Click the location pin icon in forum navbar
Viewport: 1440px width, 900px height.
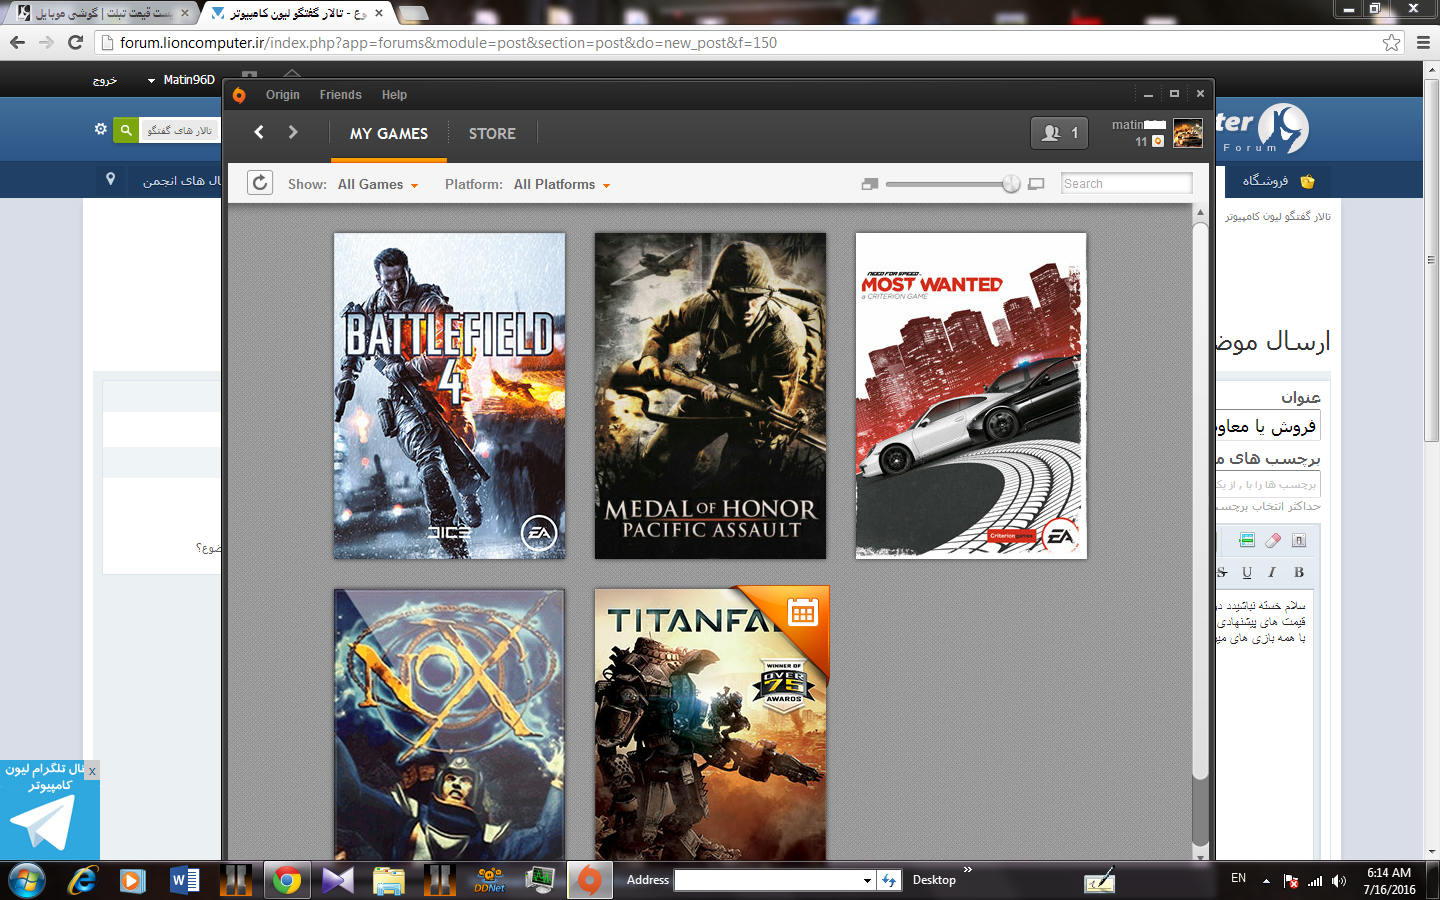(110, 179)
